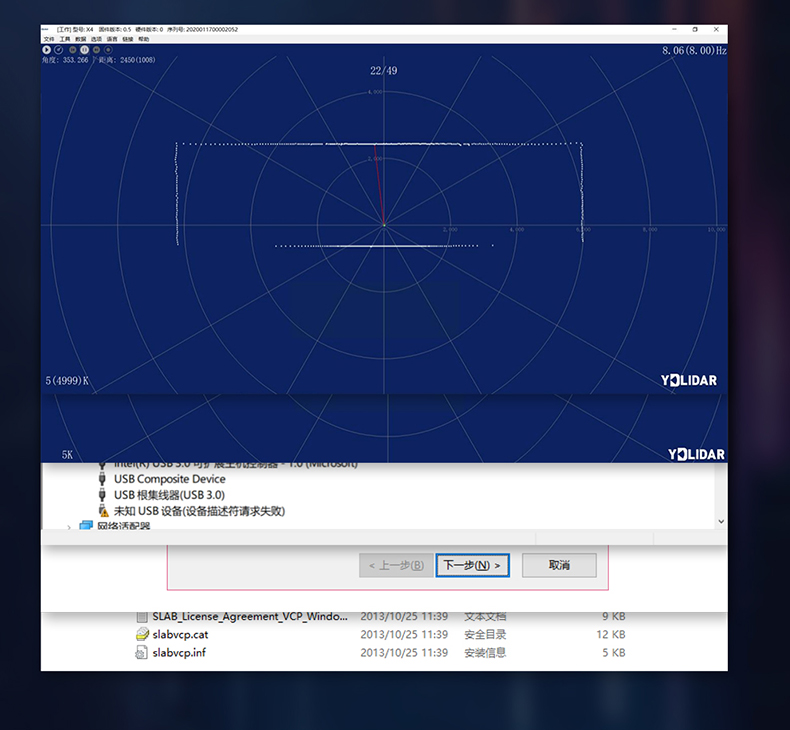Click the USB 根集线器 device icon

102,494
